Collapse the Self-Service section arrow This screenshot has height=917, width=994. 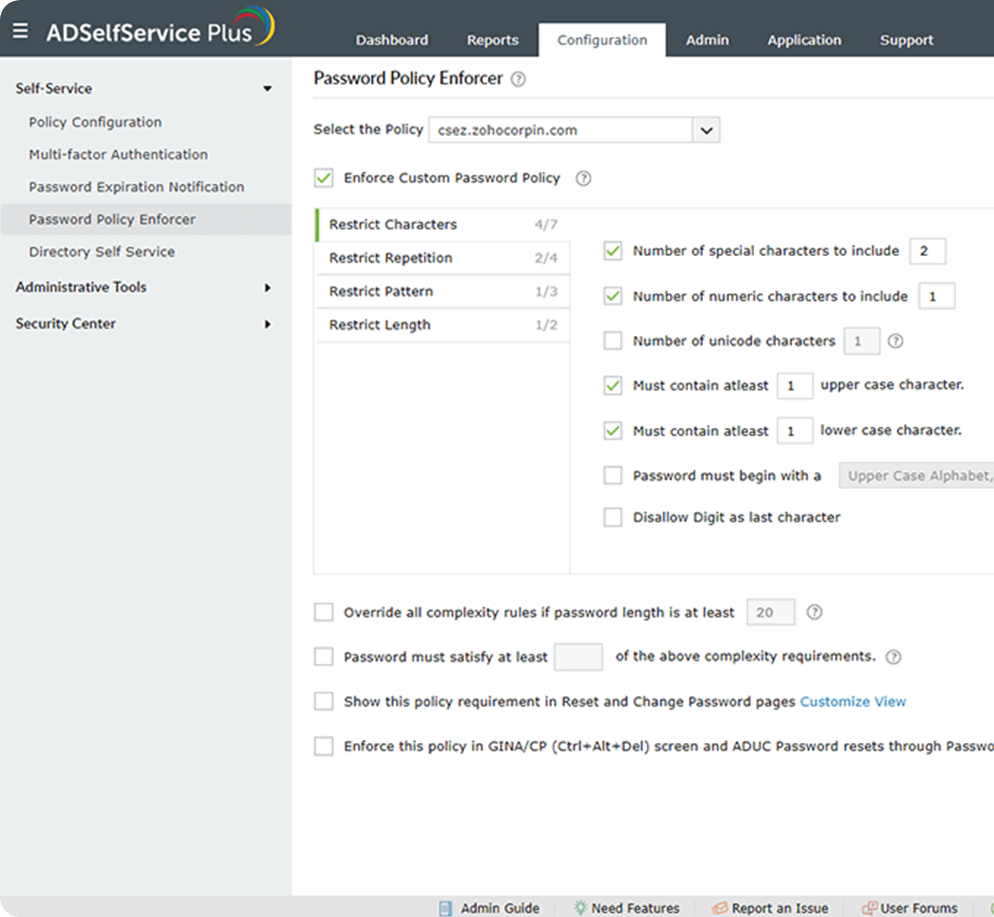[268, 89]
